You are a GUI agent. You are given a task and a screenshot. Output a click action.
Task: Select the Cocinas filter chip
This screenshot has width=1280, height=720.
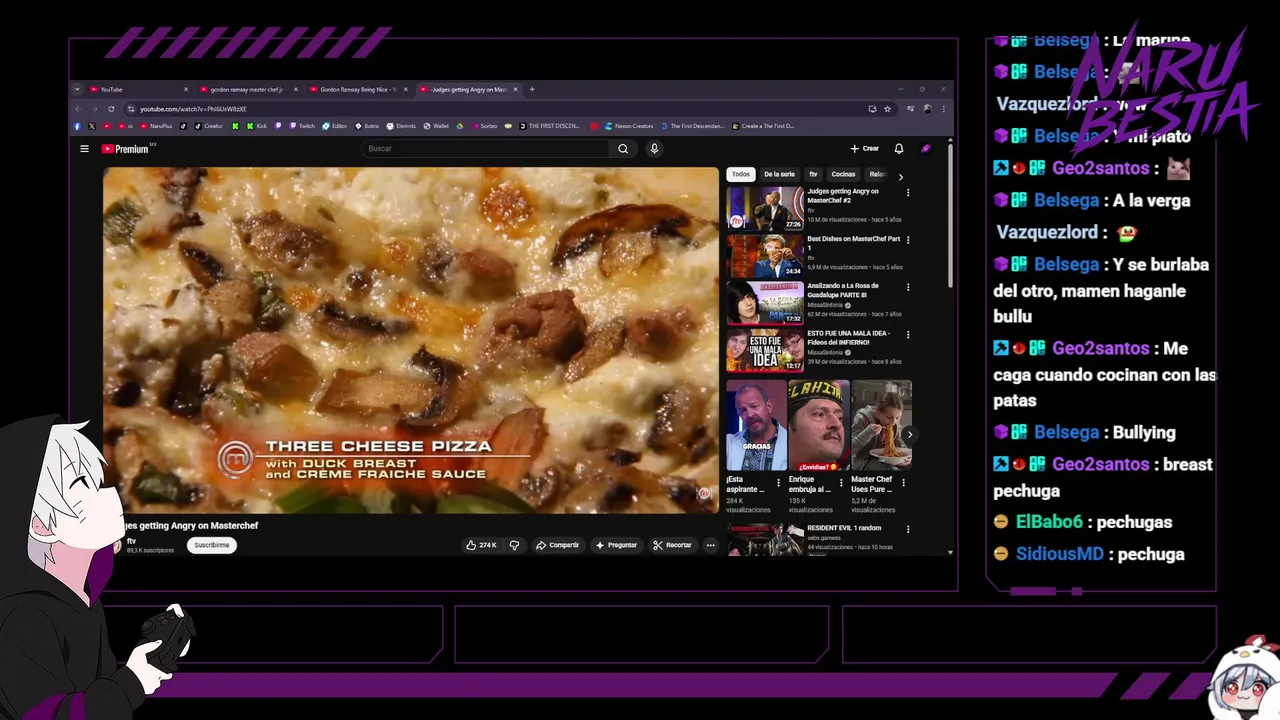point(843,174)
